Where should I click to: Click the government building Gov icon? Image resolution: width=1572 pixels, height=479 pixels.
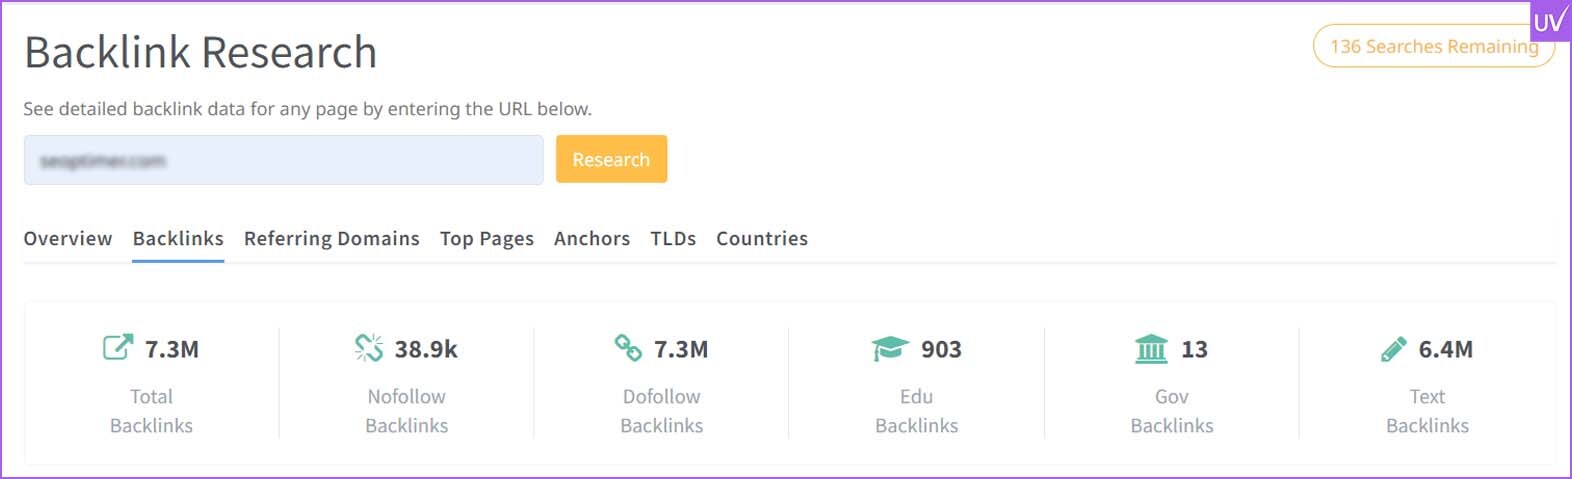coord(1151,348)
